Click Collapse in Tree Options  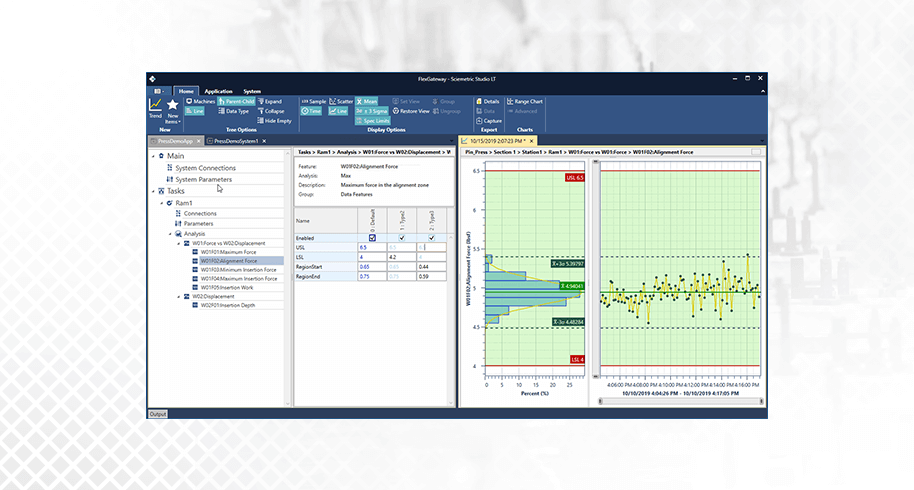[271, 111]
